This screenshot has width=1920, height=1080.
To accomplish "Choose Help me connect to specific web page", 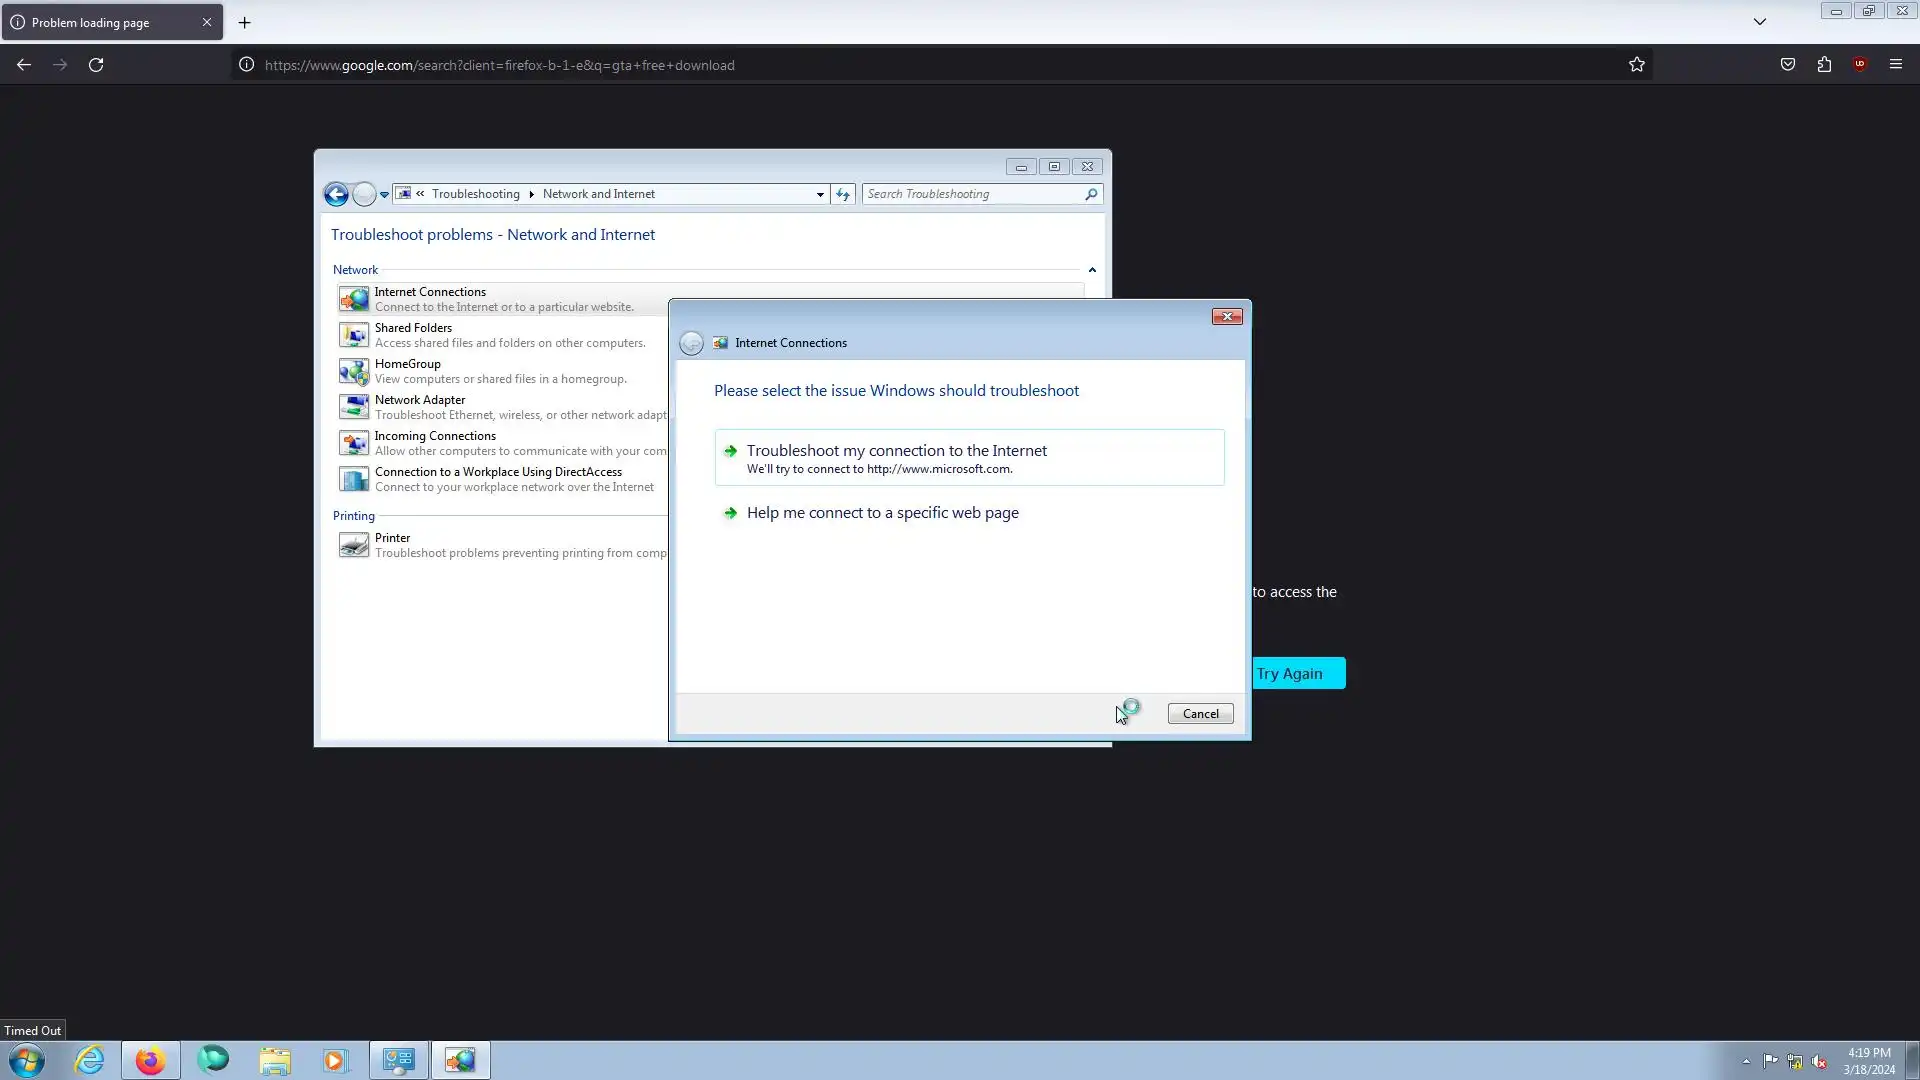I will pos(882,513).
